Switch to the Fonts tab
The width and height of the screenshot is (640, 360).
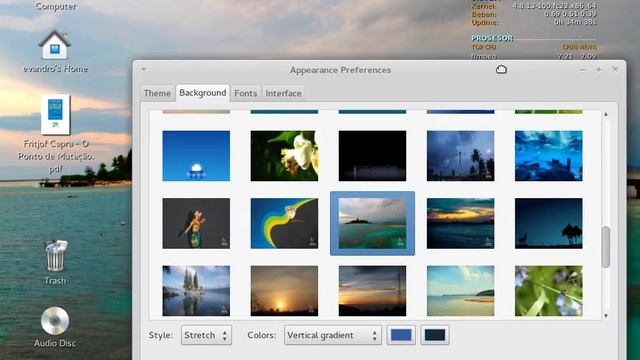pyautogui.click(x=245, y=93)
